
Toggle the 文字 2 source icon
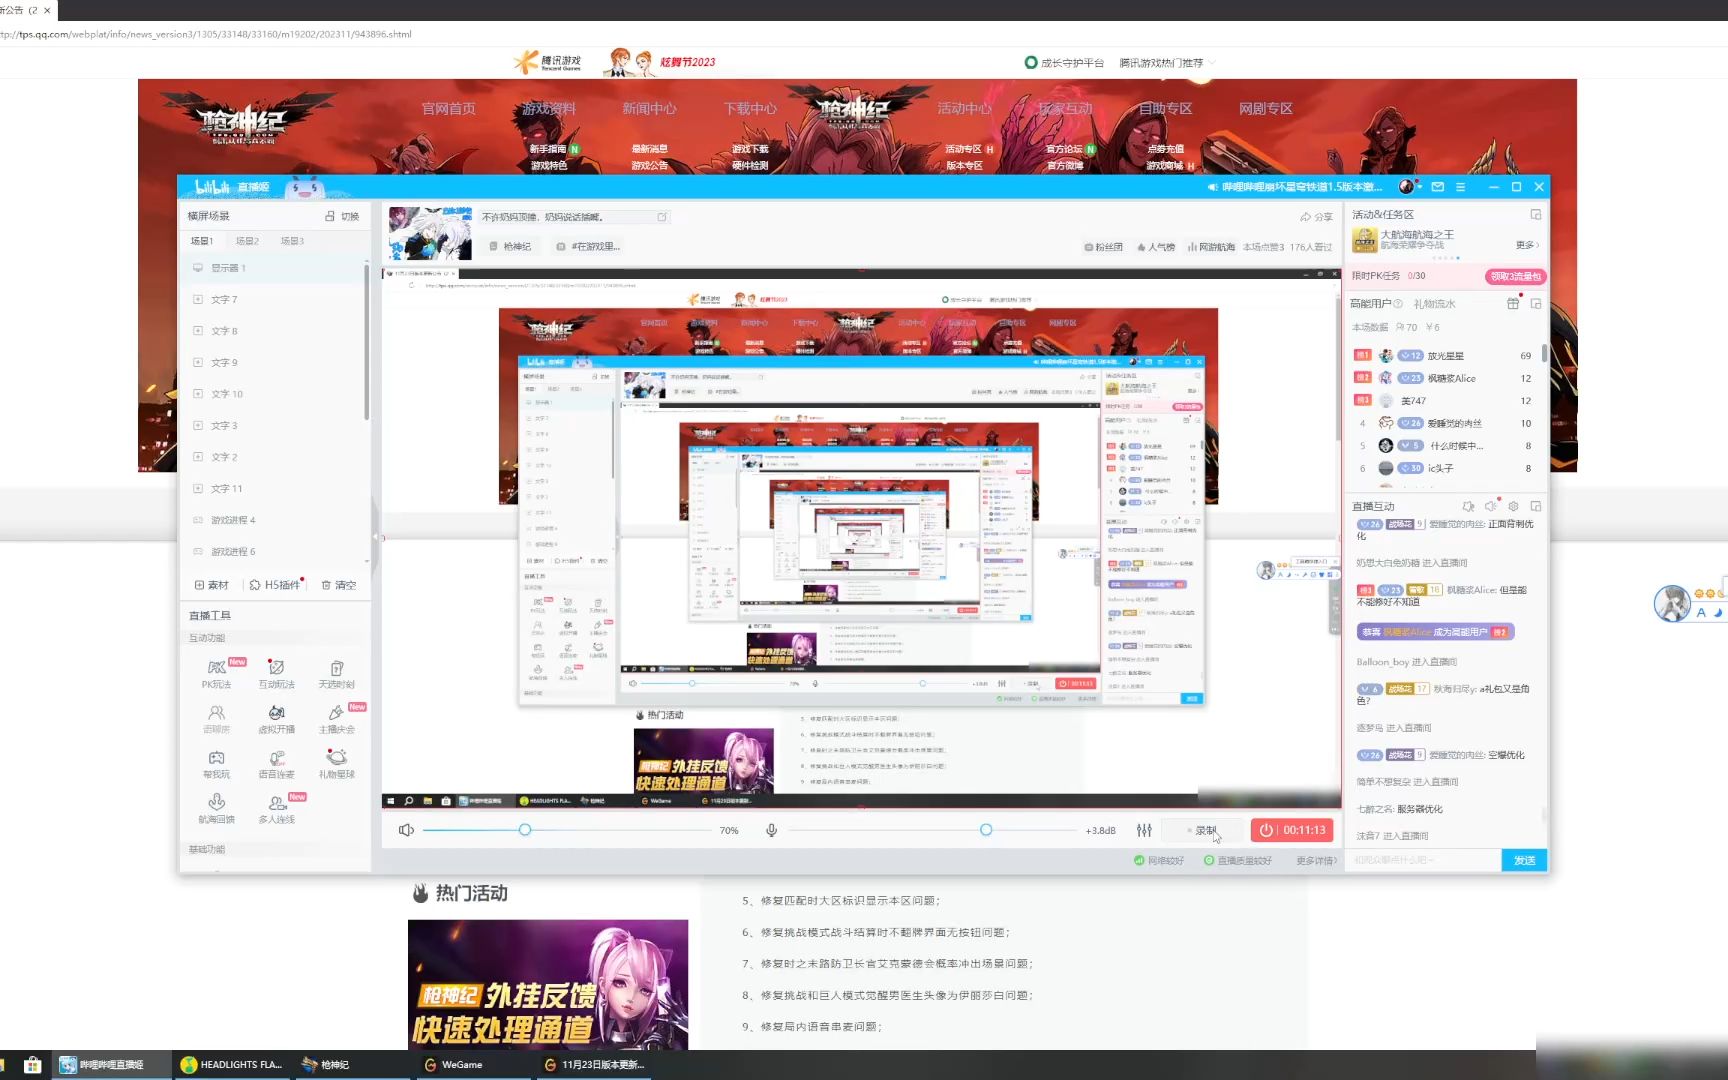pos(198,456)
